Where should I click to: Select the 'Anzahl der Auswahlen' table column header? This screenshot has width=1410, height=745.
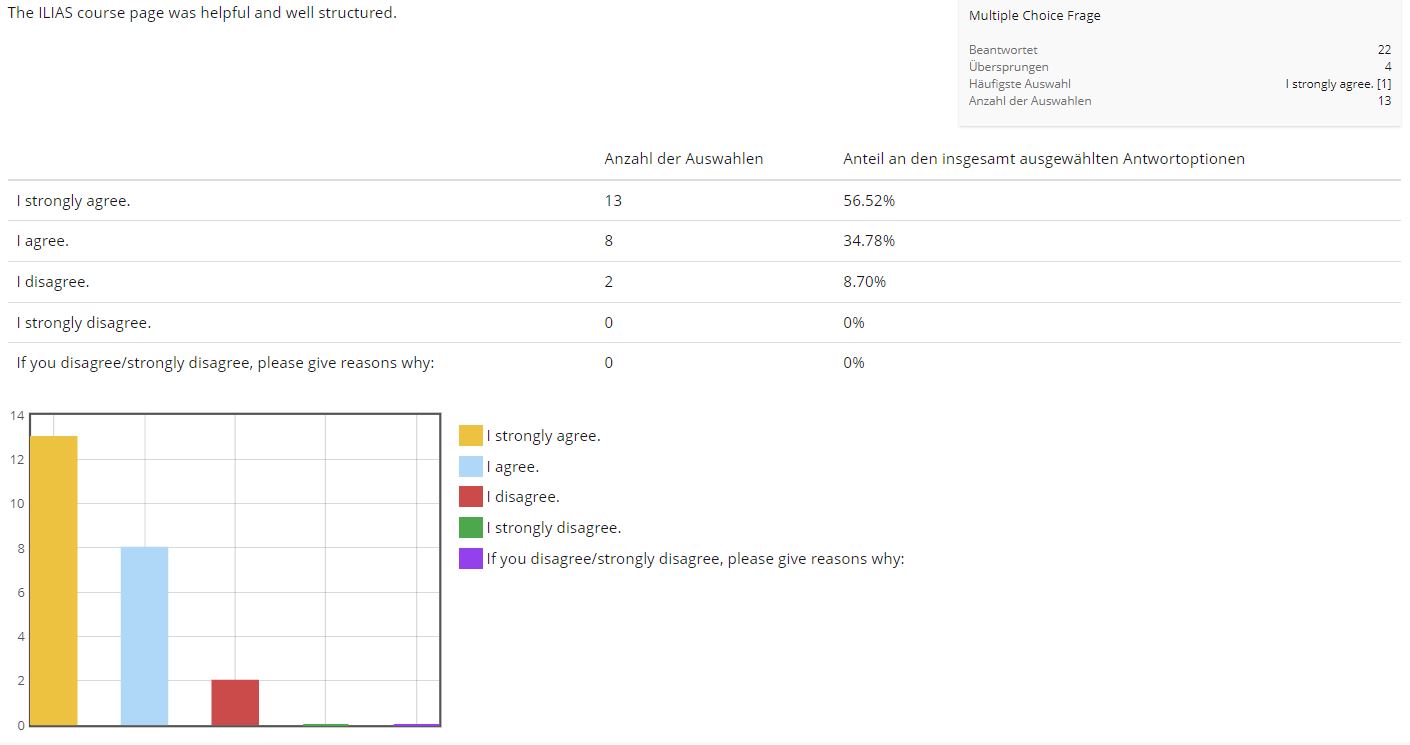pos(683,159)
